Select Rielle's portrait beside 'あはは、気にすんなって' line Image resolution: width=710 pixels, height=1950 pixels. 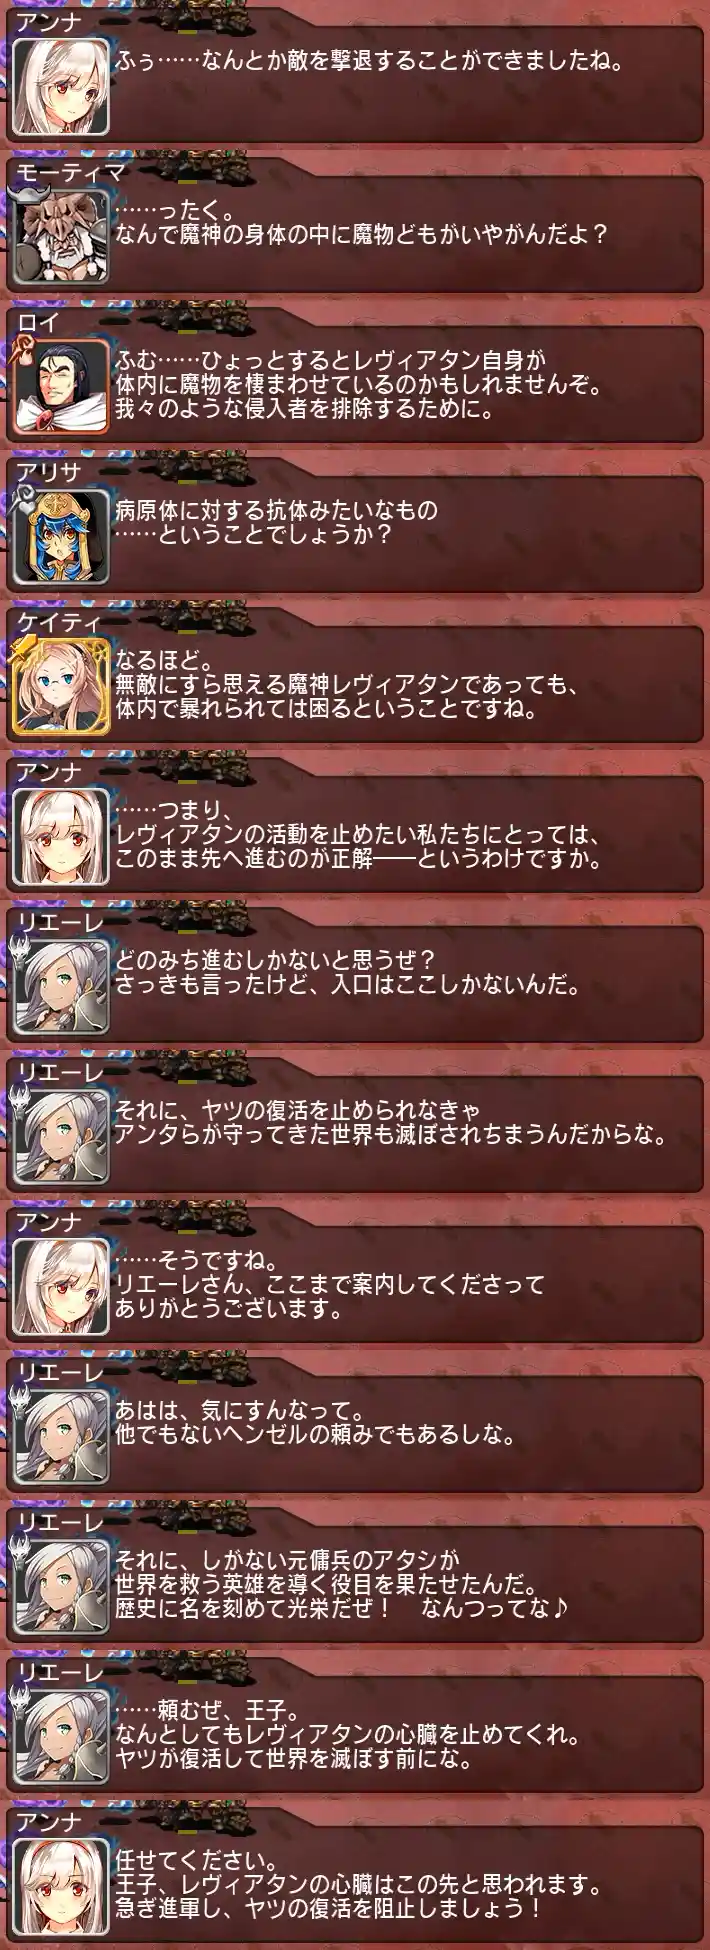coord(60,1437)
